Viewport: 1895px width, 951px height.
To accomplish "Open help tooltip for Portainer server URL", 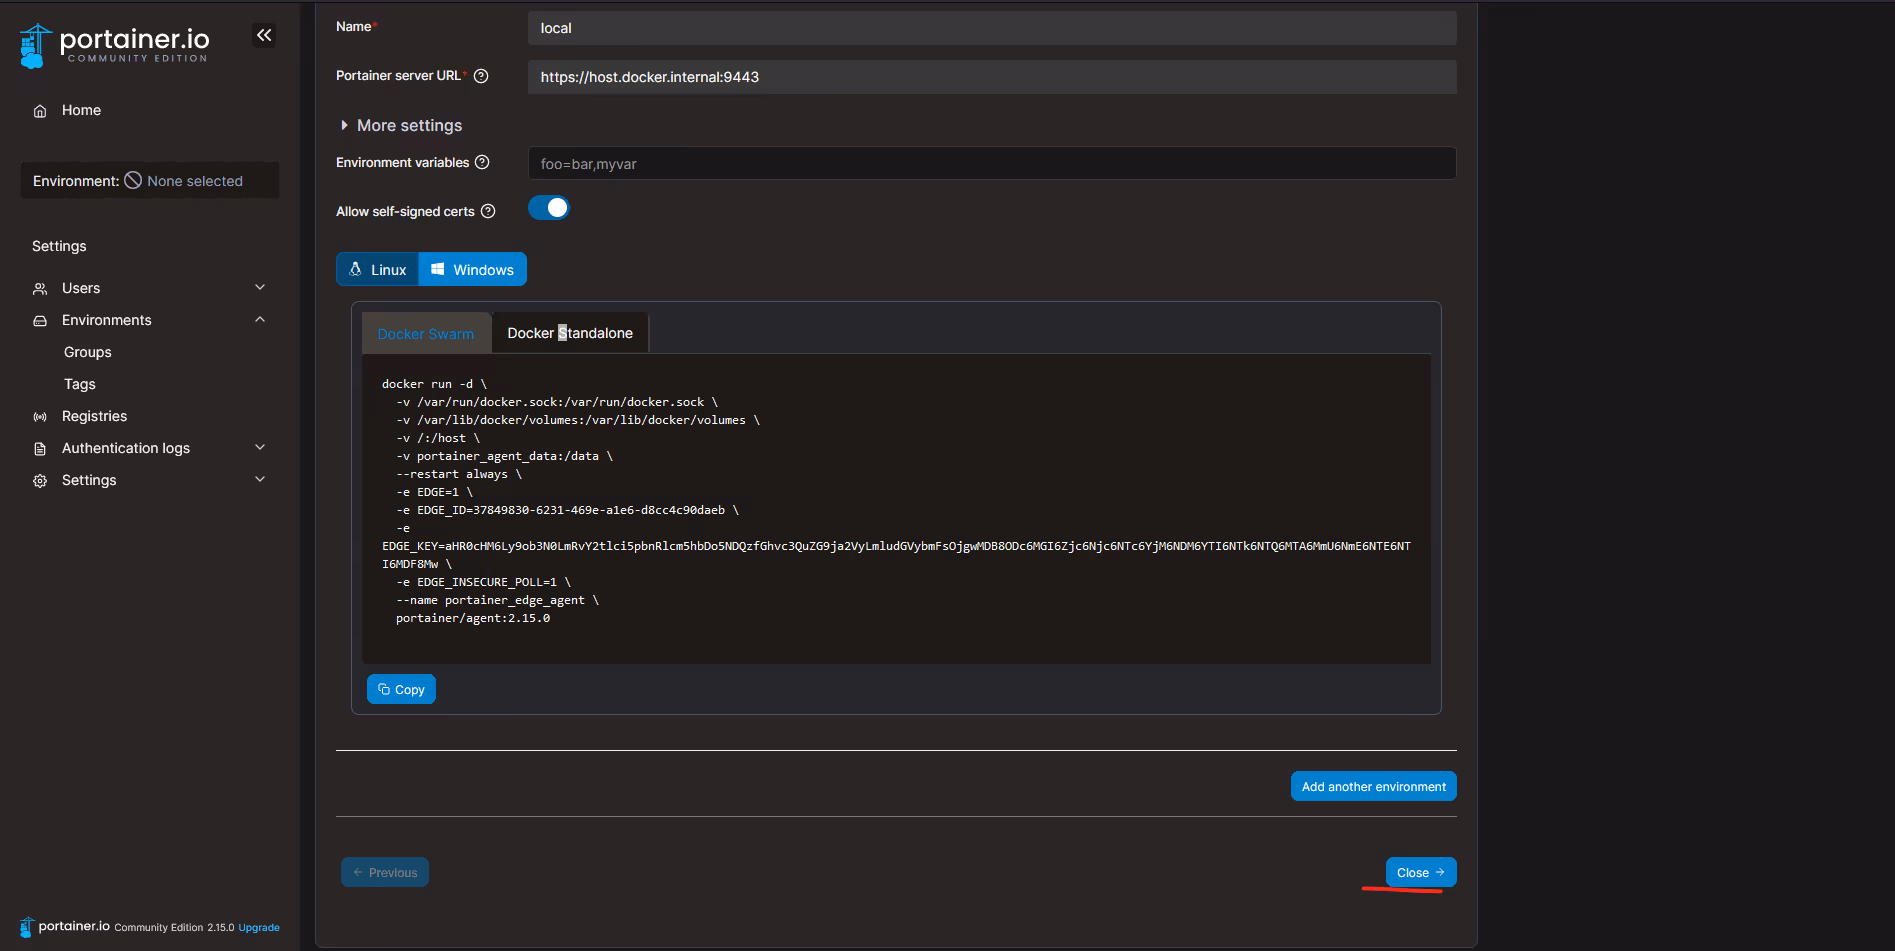I will 481,76.
